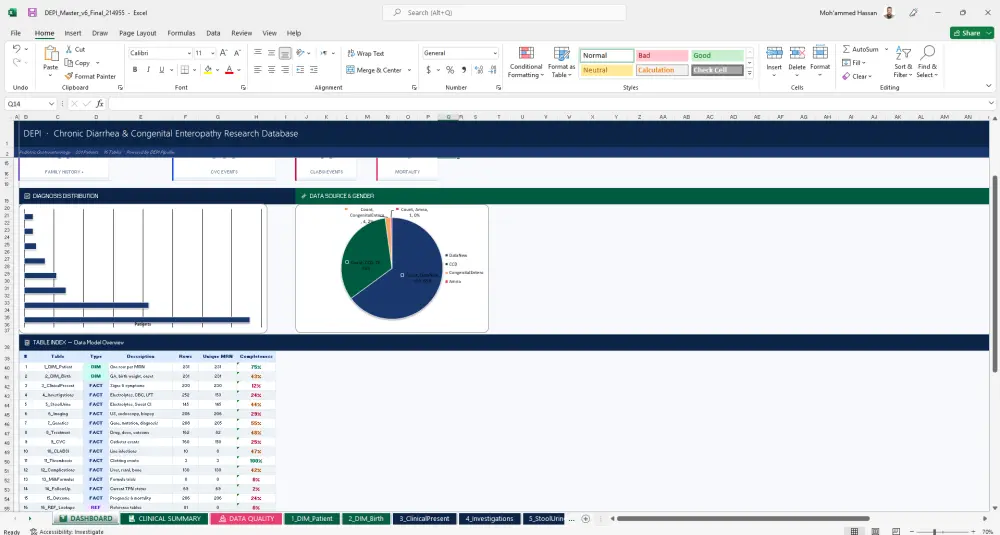Viewport: 1000px width, 535px height.
Task: Click the Insert cells icon
Action: (x=774, y=54)
